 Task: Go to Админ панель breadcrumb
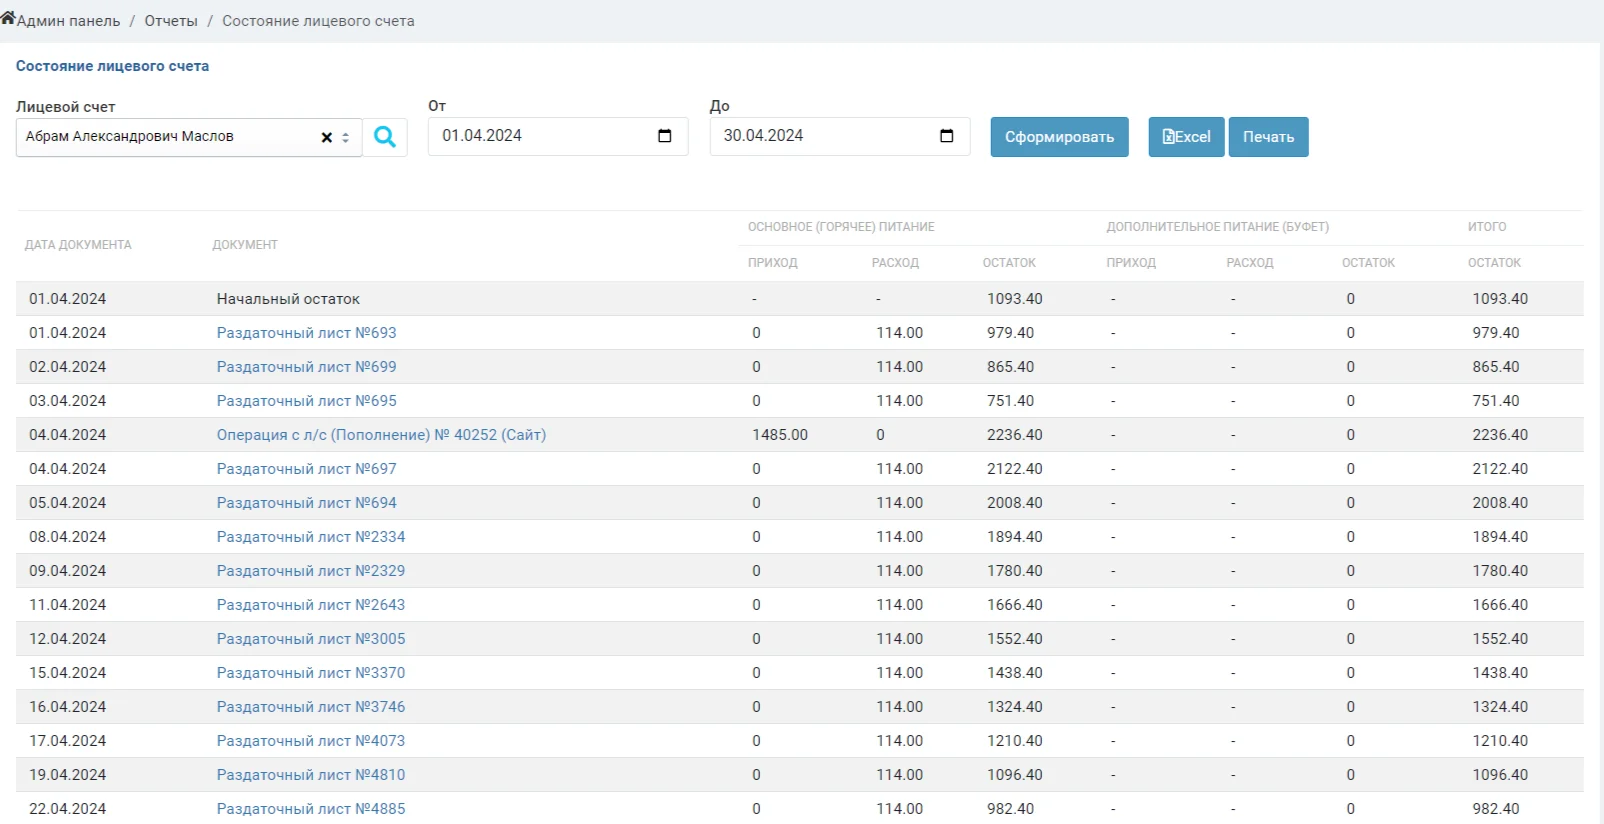point(68,21)
